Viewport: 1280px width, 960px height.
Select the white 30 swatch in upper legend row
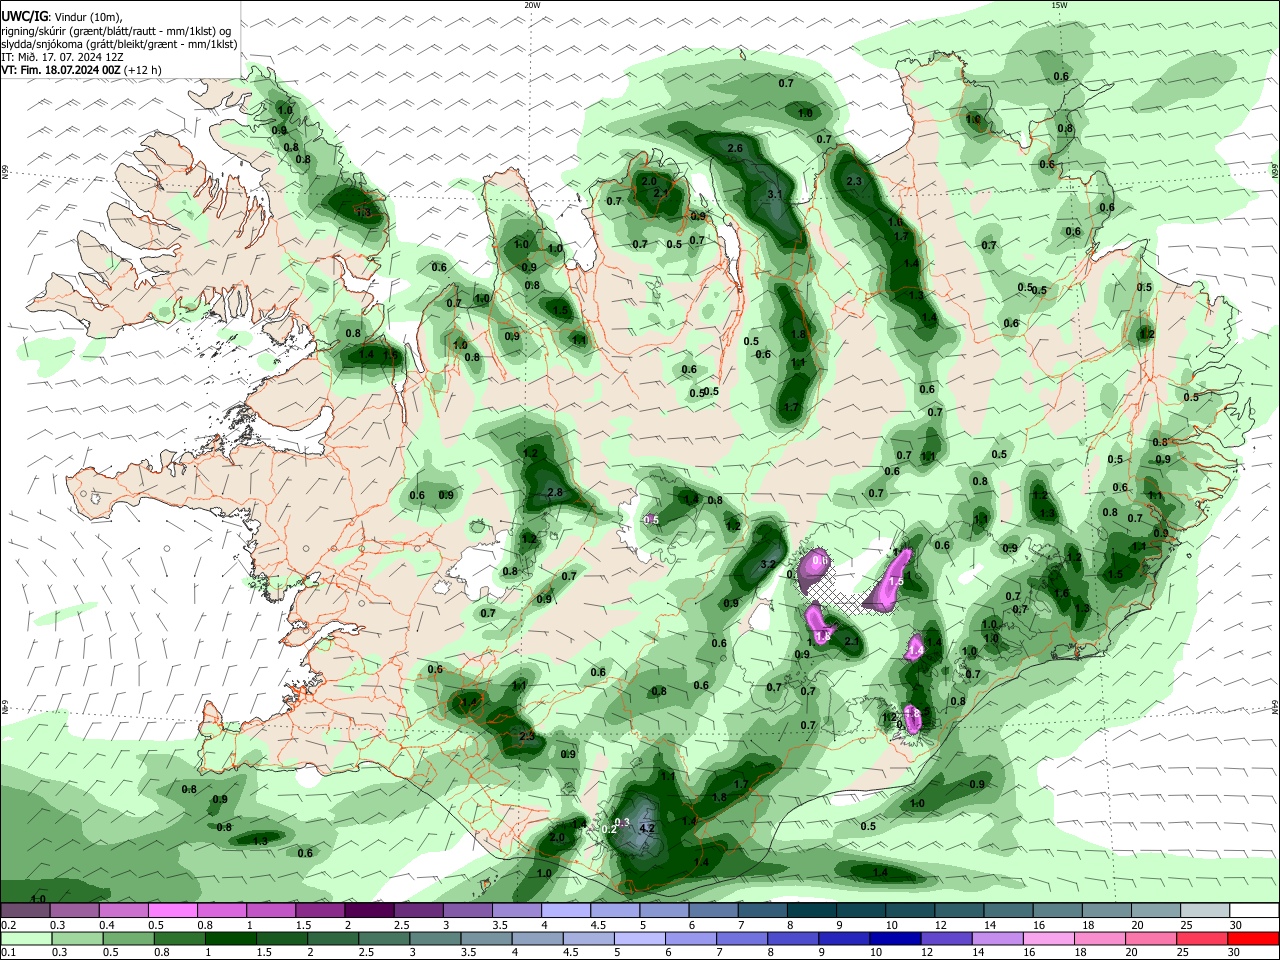(1253, 911)
